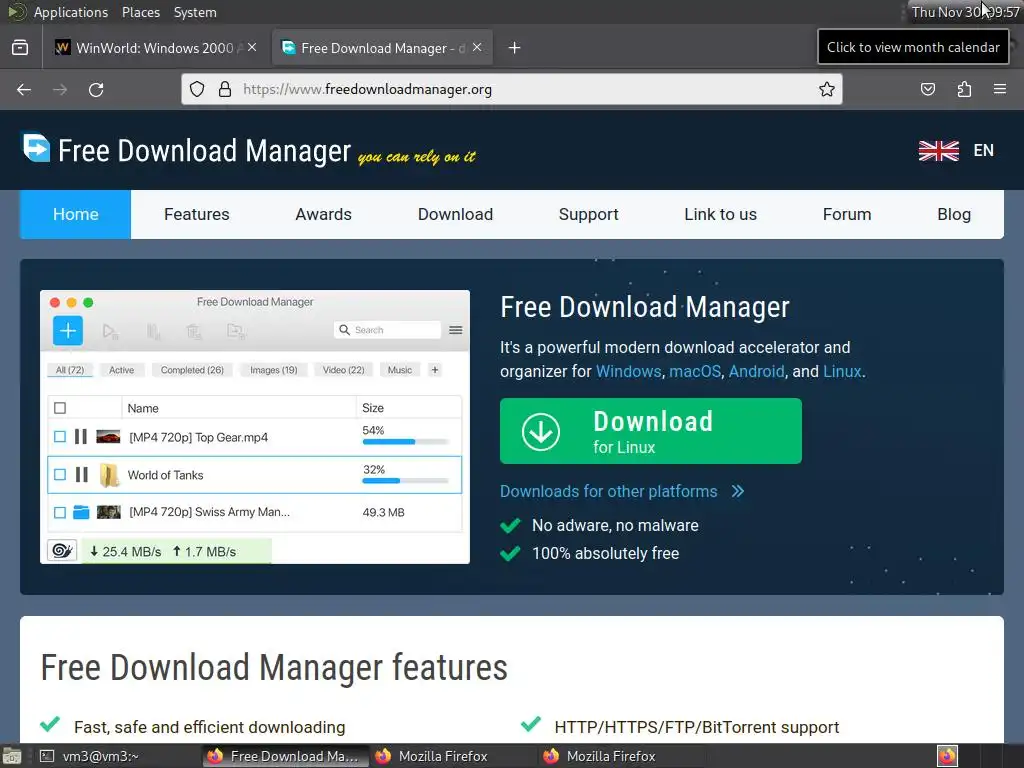Open the Forum navigation item
1024x768 pixels.
point(847,214)
